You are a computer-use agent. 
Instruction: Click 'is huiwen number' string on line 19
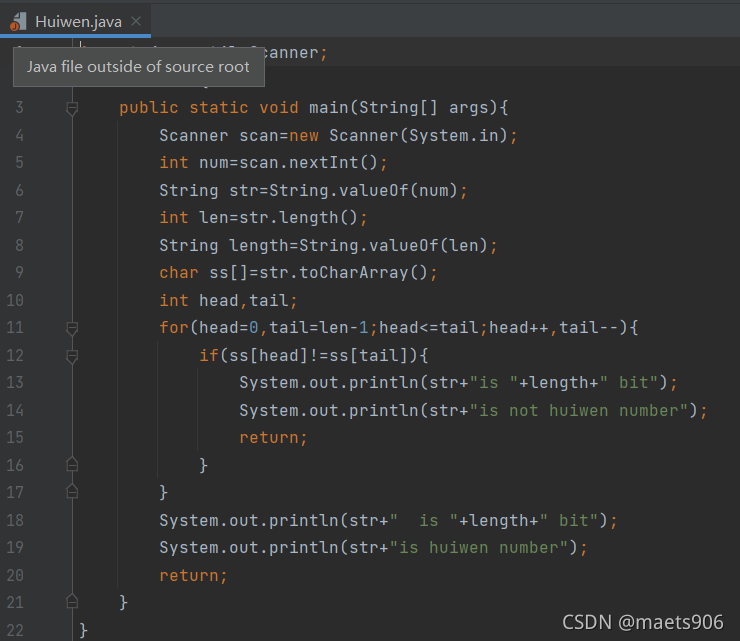coord(479,548)
